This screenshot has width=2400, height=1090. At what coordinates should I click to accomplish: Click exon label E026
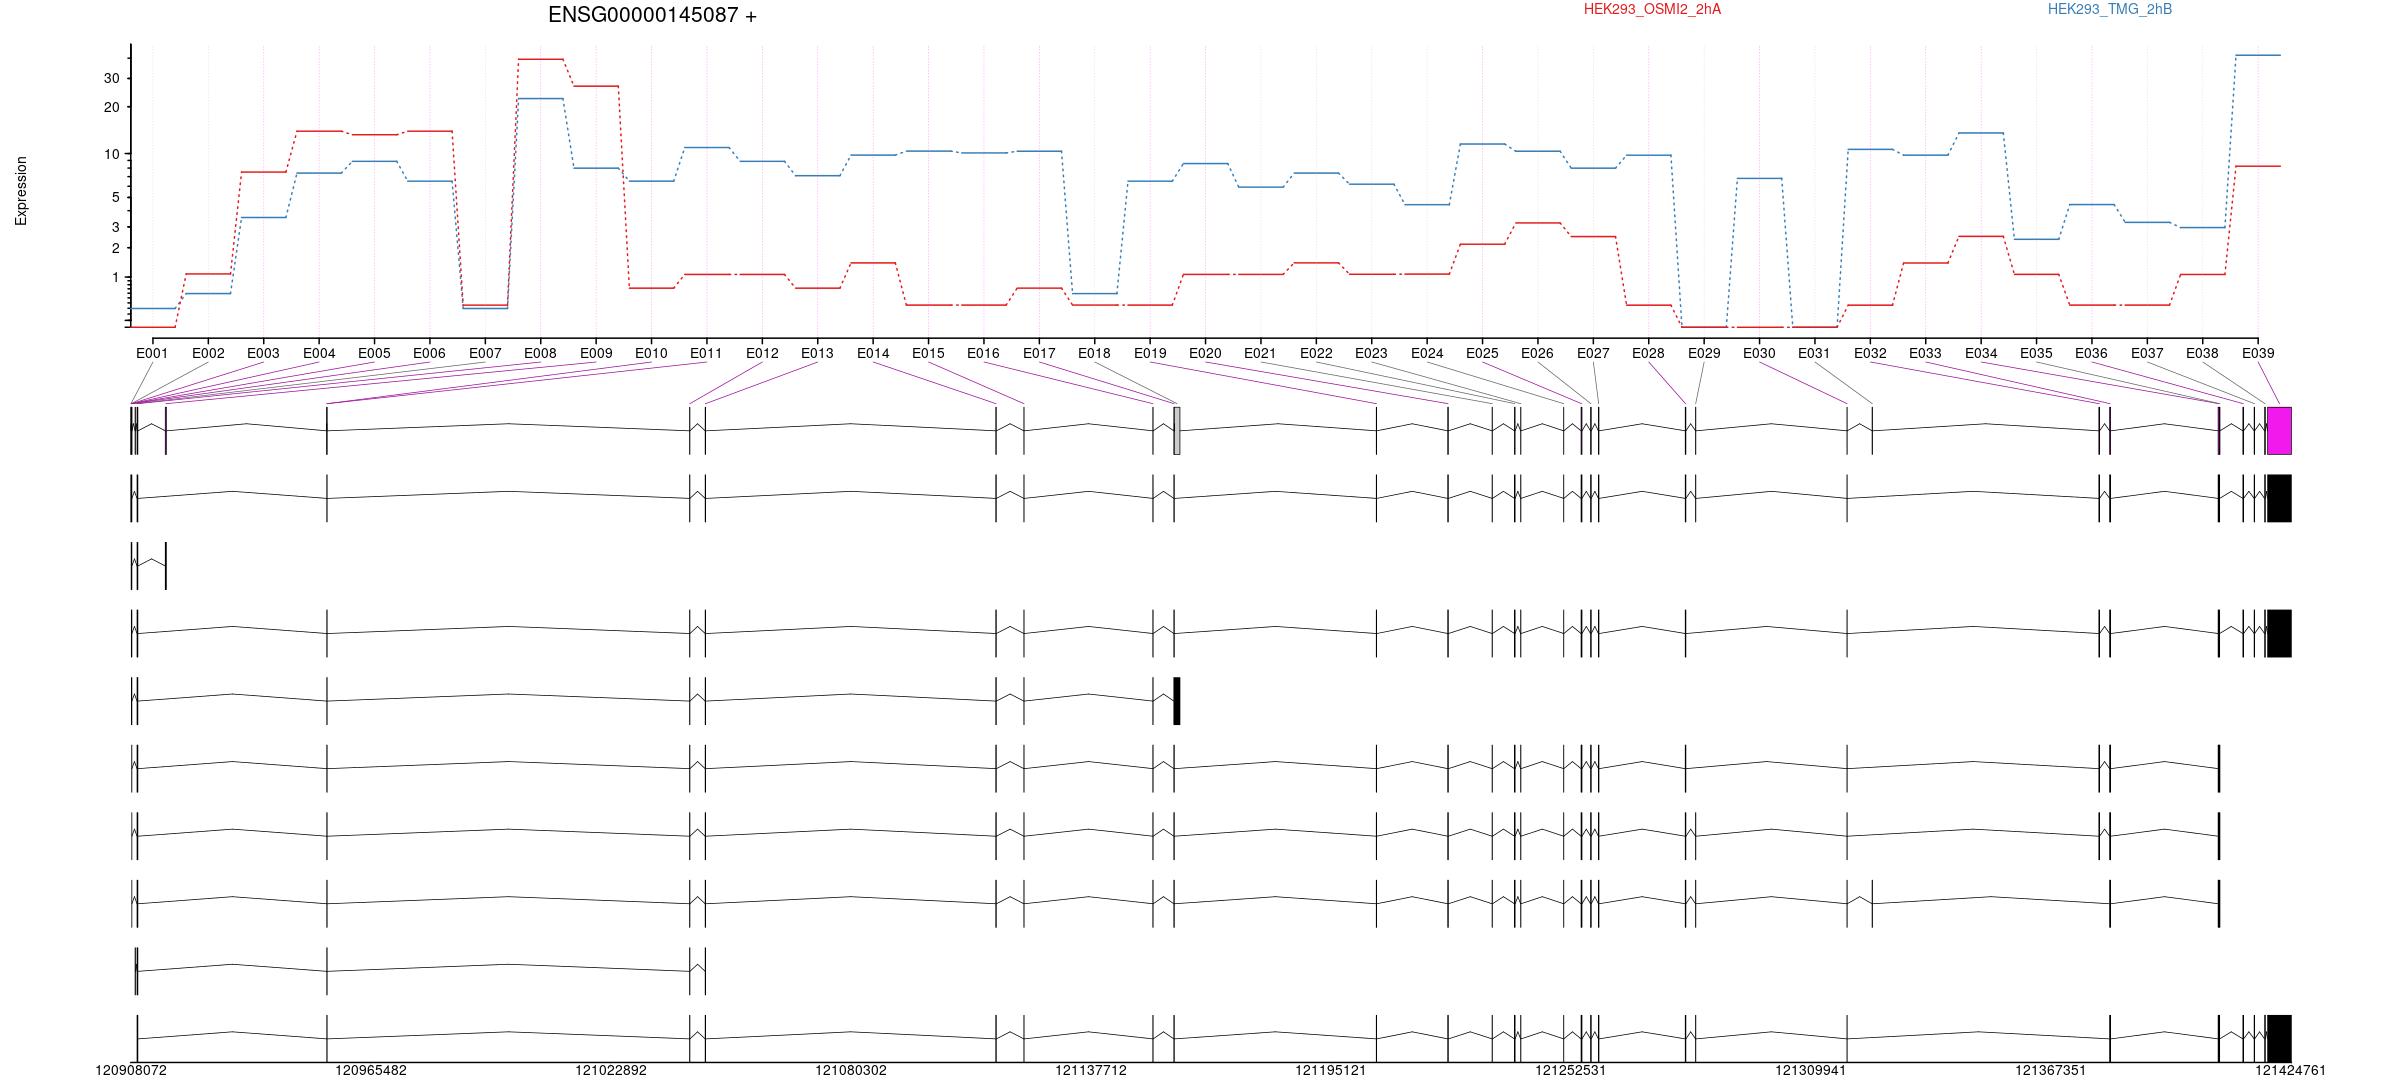pyautogui.click(x=1537, y=353)
